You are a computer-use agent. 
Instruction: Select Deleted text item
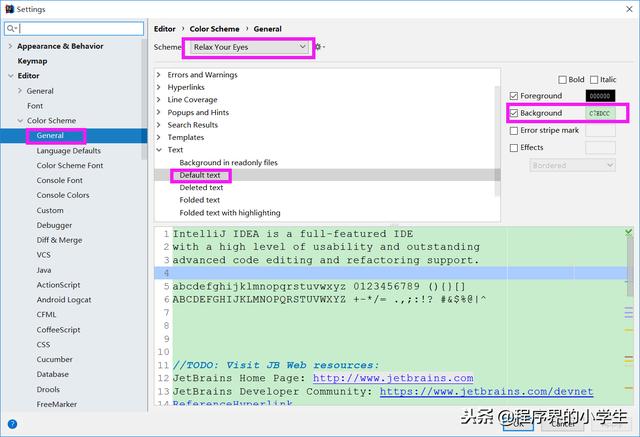201,188
